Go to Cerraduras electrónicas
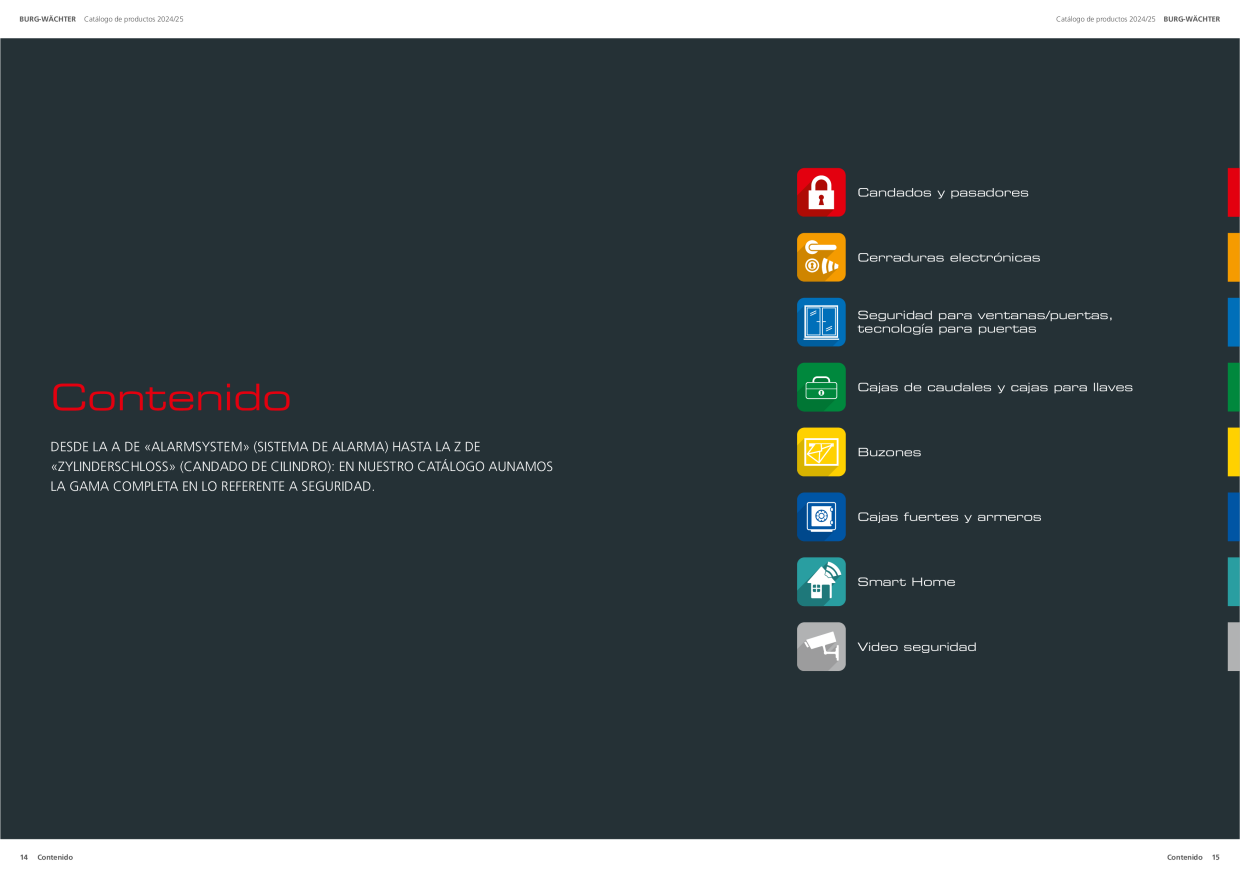1240x876 pixels. (x=948, y=258)
